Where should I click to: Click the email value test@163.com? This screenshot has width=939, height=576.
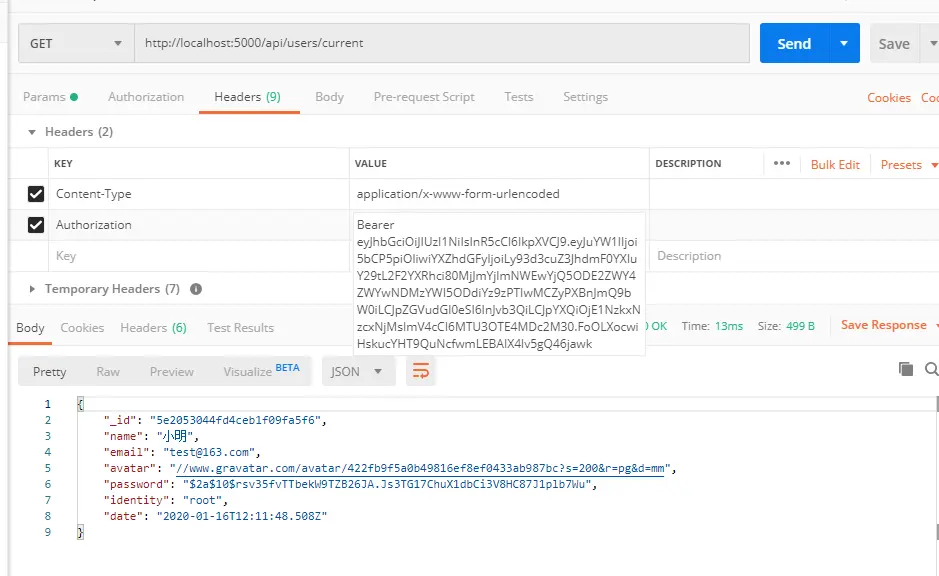tap(208, 452)
